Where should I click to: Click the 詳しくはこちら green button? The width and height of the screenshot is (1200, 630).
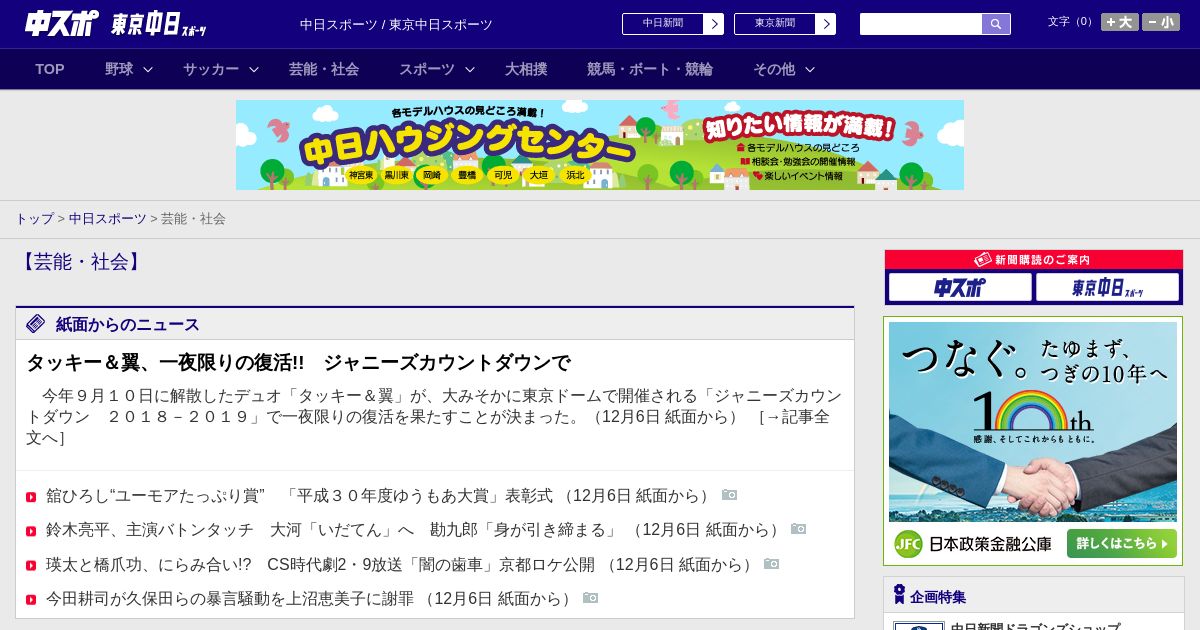(1122, 544)
